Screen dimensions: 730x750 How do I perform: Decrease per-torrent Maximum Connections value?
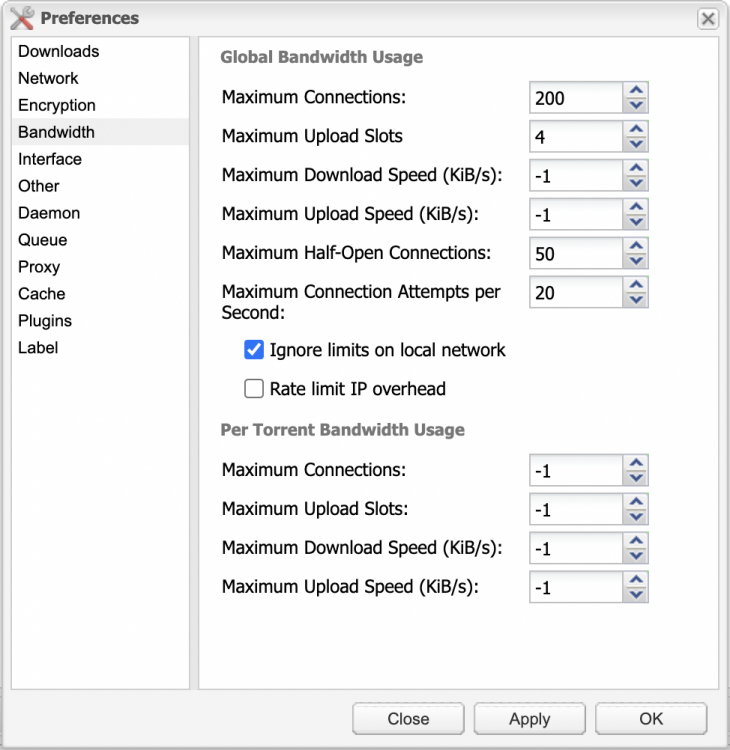point(636,478)
